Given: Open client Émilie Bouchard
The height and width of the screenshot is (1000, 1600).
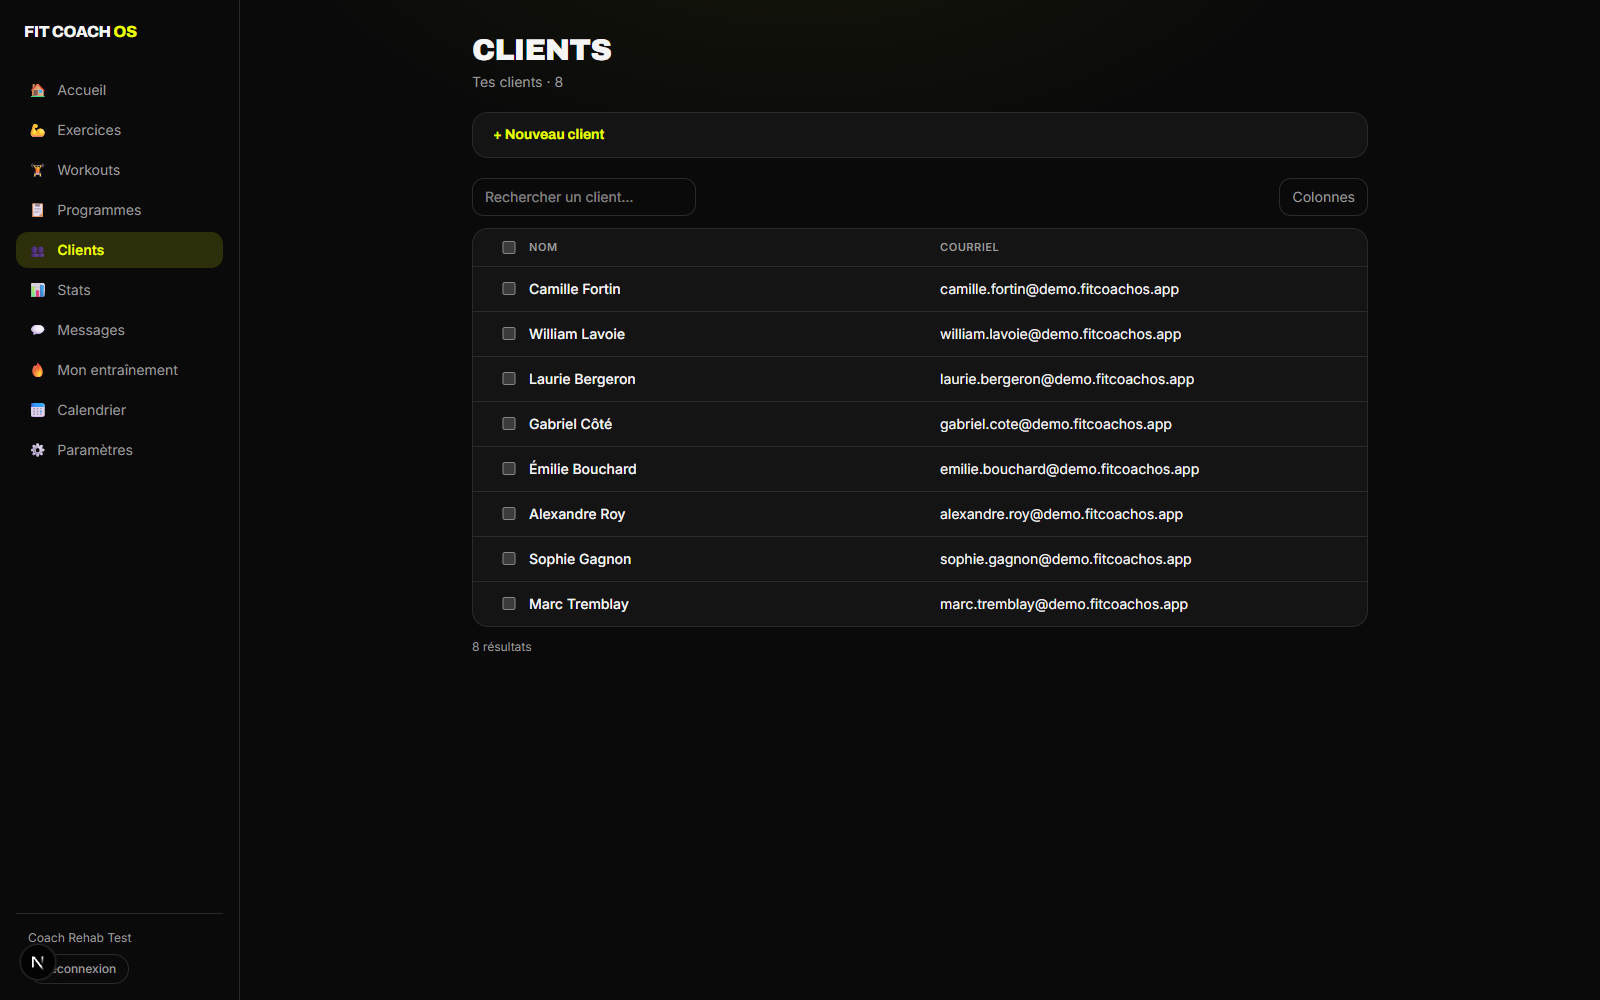Looking at the screenshot, I should click(x=583, y=469).
